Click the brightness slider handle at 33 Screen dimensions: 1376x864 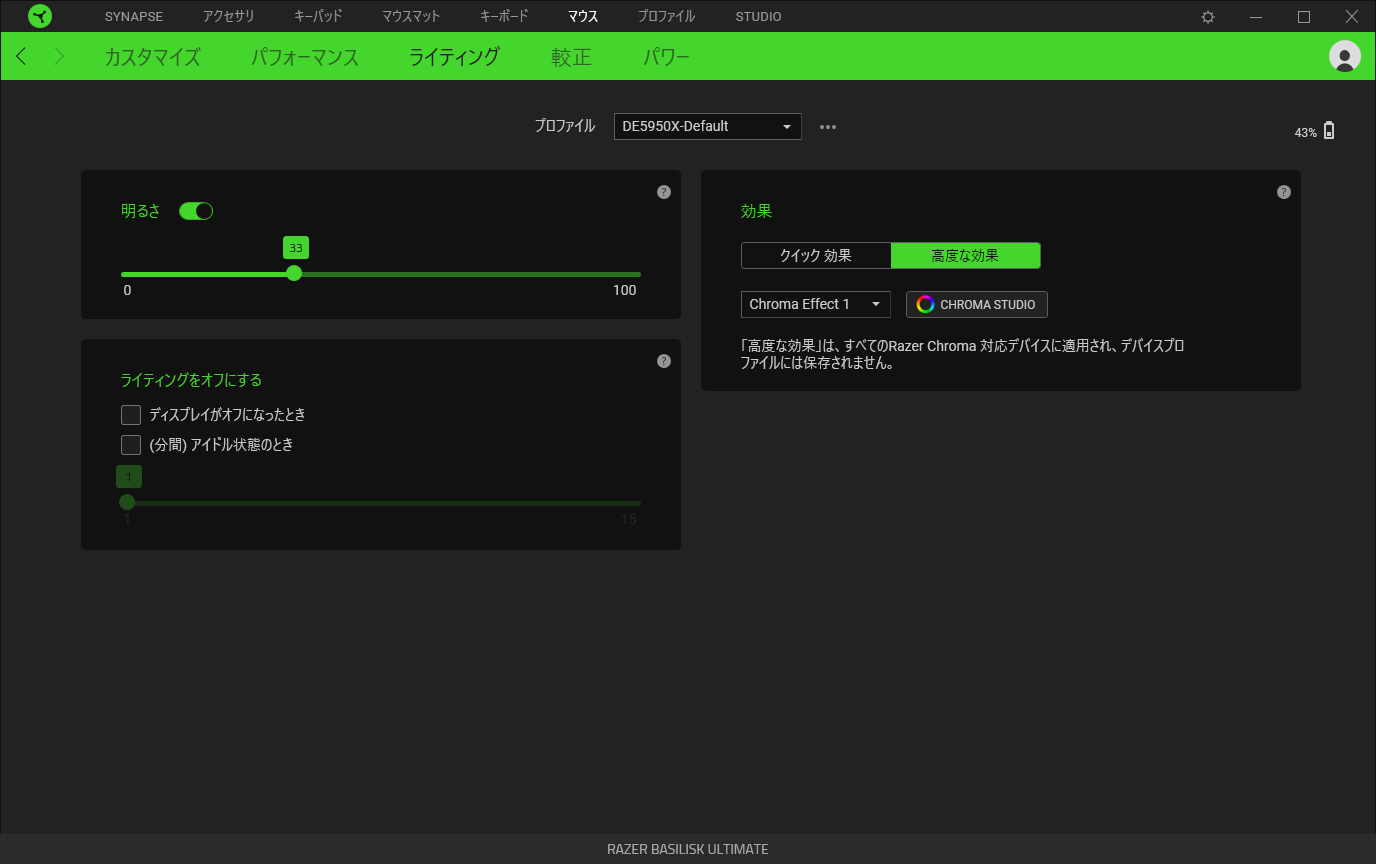294,273
